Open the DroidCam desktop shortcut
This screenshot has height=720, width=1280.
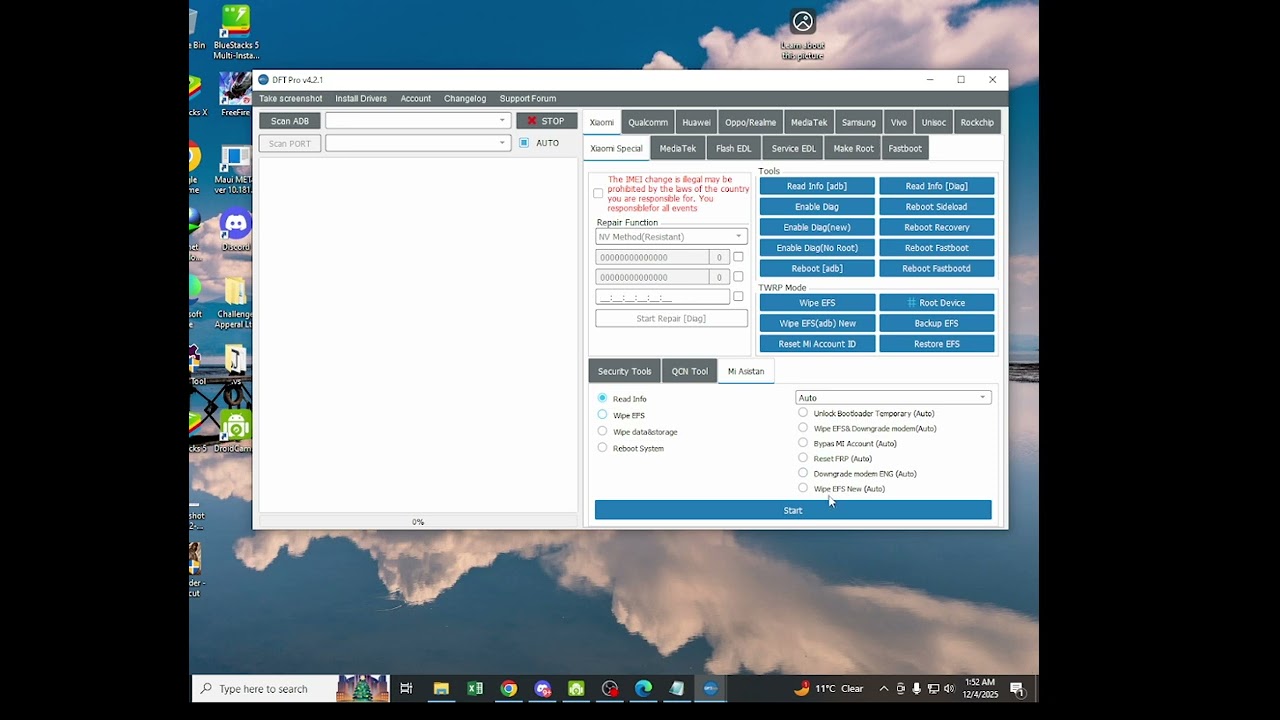click(x=235, y=432)
